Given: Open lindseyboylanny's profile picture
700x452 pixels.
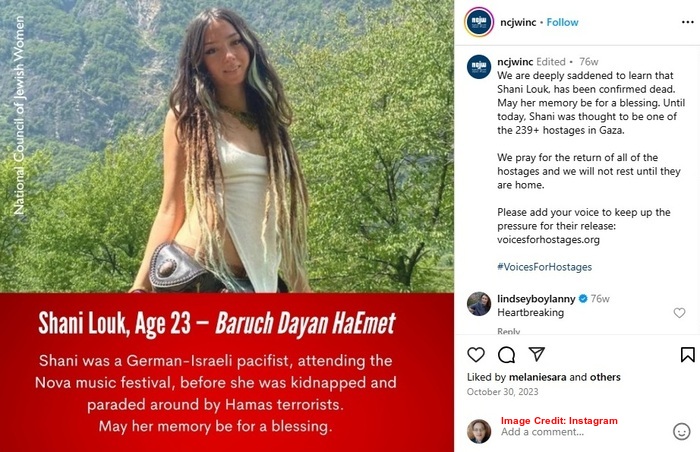Looking at the screenshot, I should (479, 304).
